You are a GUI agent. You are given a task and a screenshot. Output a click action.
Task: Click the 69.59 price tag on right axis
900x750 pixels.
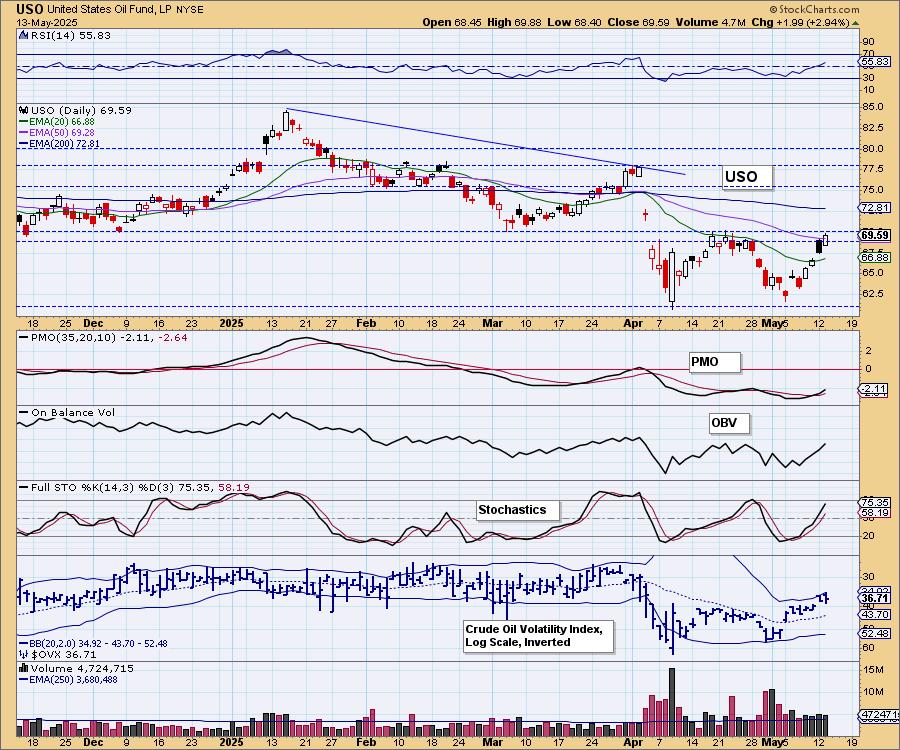pos(875,235)
